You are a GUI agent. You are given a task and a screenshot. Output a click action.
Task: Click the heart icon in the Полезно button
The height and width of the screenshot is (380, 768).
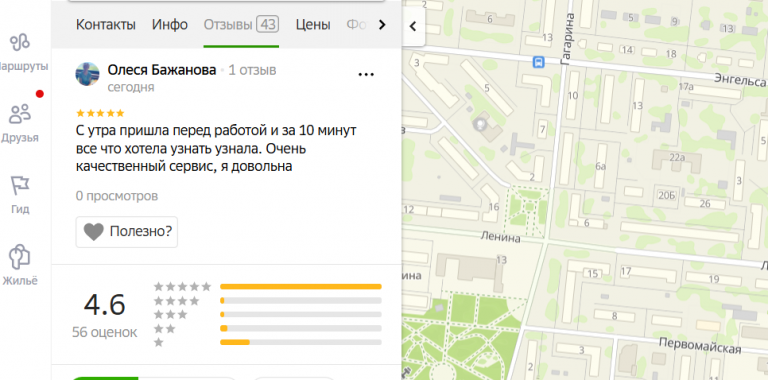point(94,232)
